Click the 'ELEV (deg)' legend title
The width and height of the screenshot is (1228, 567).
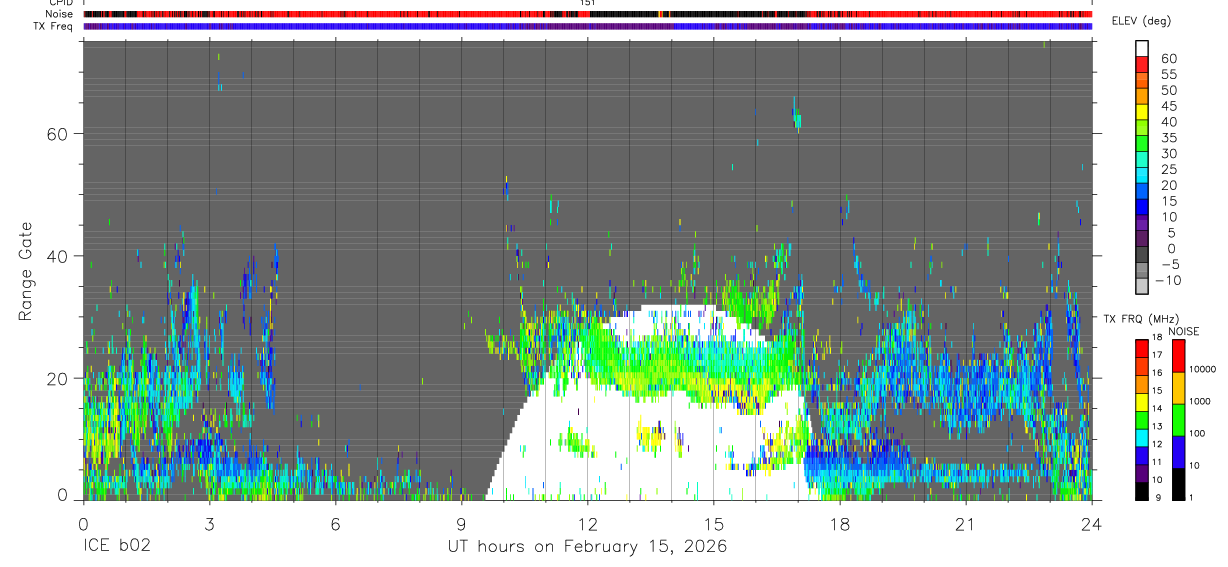[x=1140, y=21]
